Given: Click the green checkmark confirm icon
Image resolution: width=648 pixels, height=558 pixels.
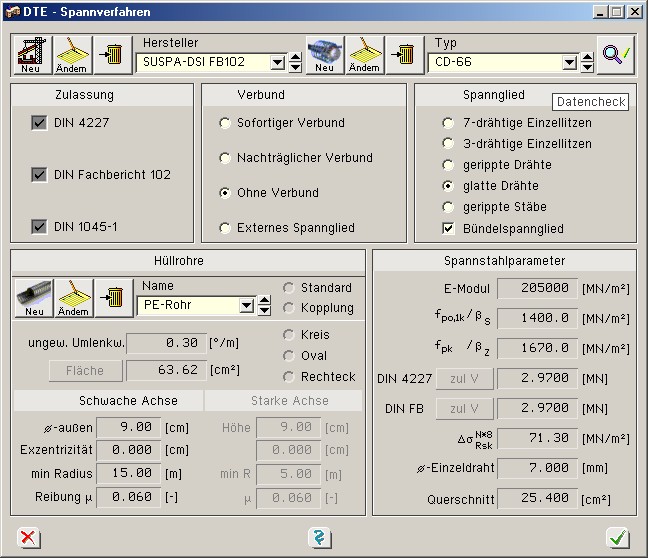Looking at the screenshot, I should (618, 538).
